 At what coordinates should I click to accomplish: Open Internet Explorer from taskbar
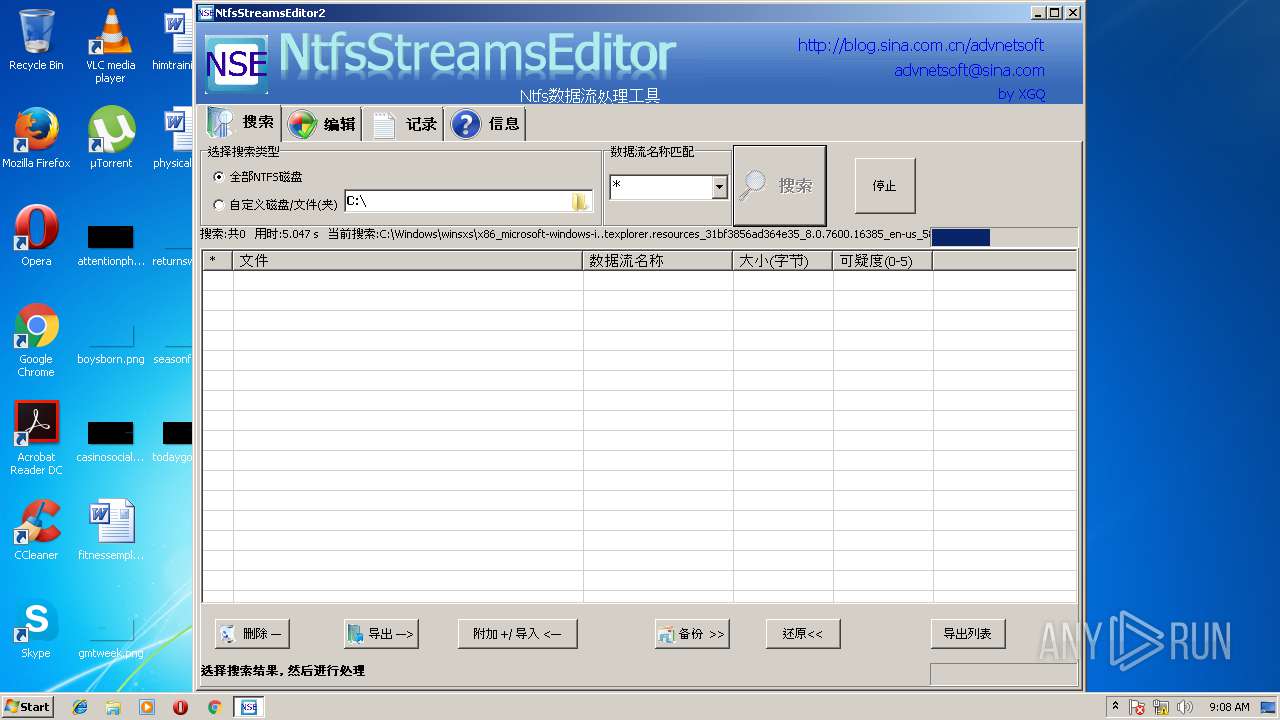(x=80, y=707)
